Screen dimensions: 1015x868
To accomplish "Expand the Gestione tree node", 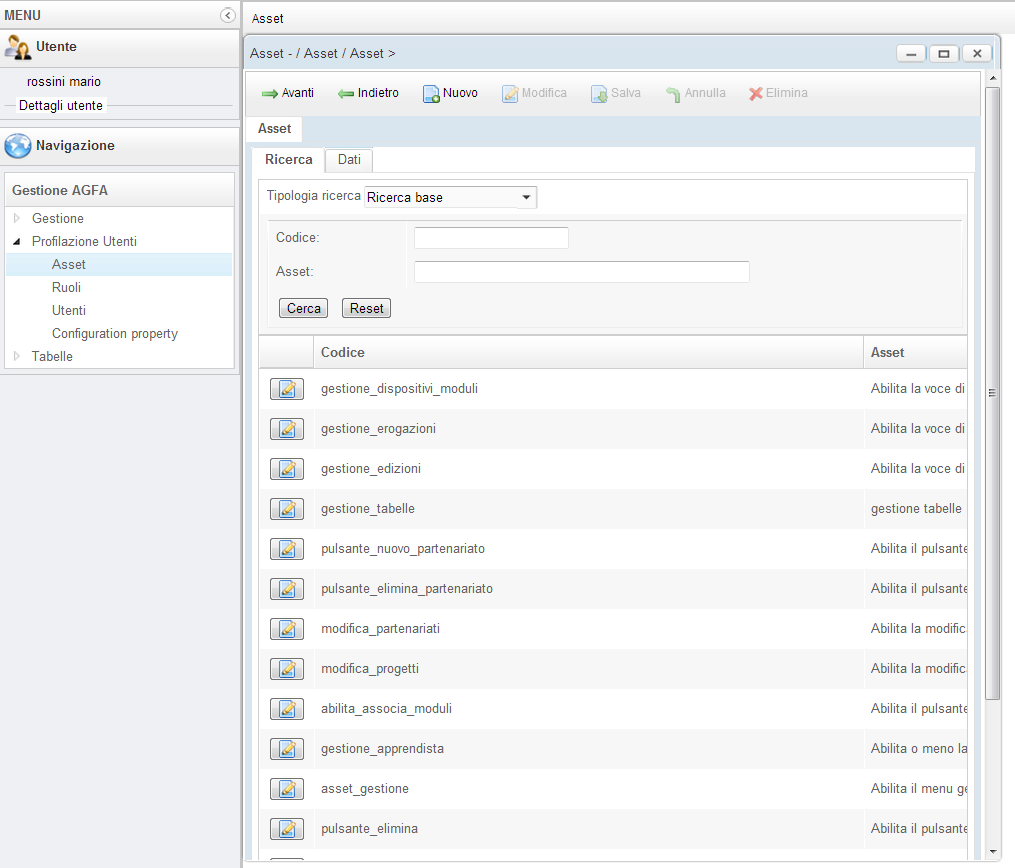I will [x=17, y=218].
